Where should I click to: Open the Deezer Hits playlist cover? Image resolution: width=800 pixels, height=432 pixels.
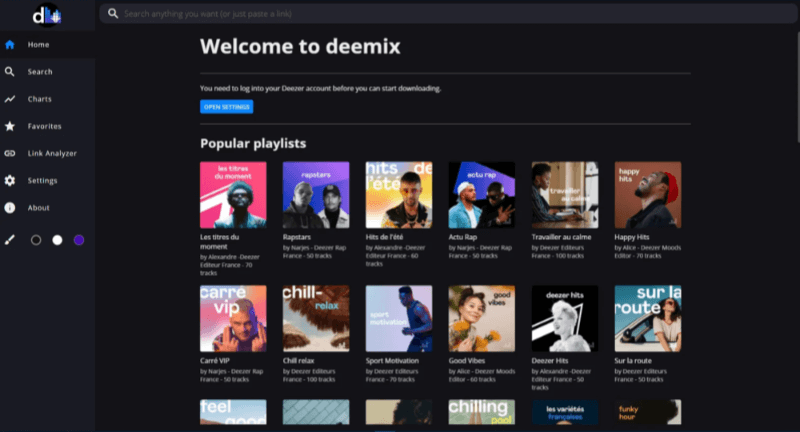565,318
